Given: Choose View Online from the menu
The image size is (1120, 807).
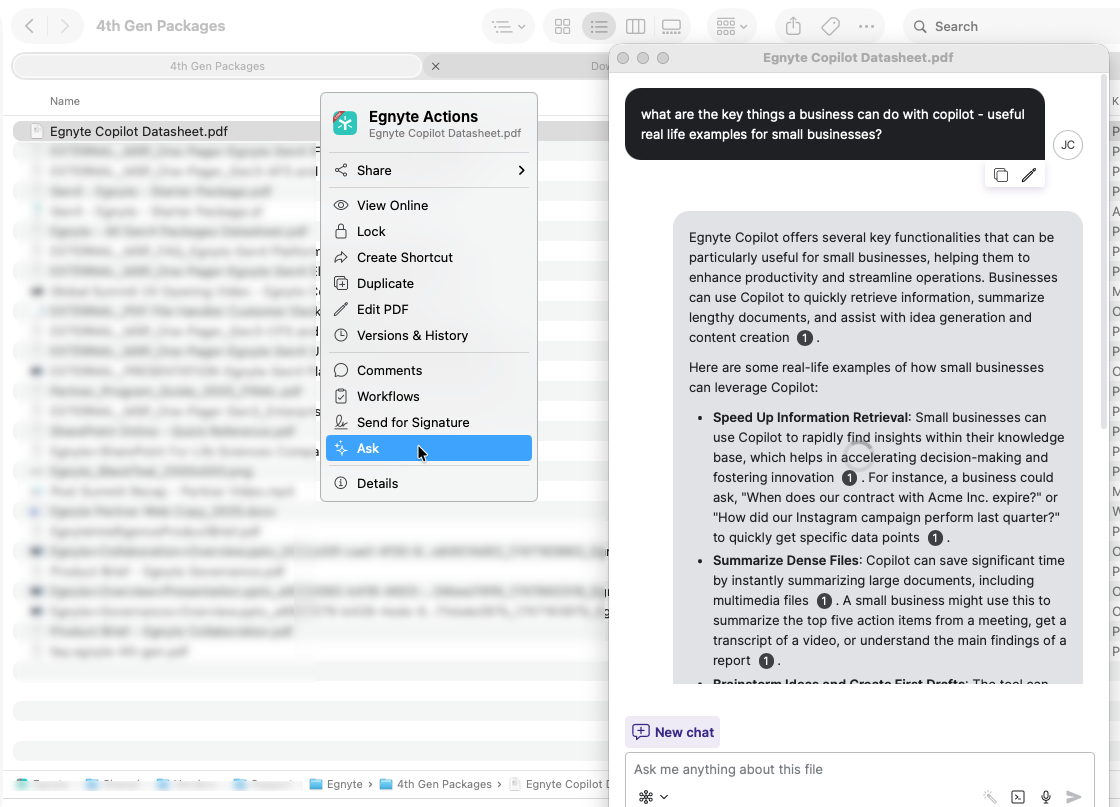Looking at the screenshot, I should (x=429, y=206).
